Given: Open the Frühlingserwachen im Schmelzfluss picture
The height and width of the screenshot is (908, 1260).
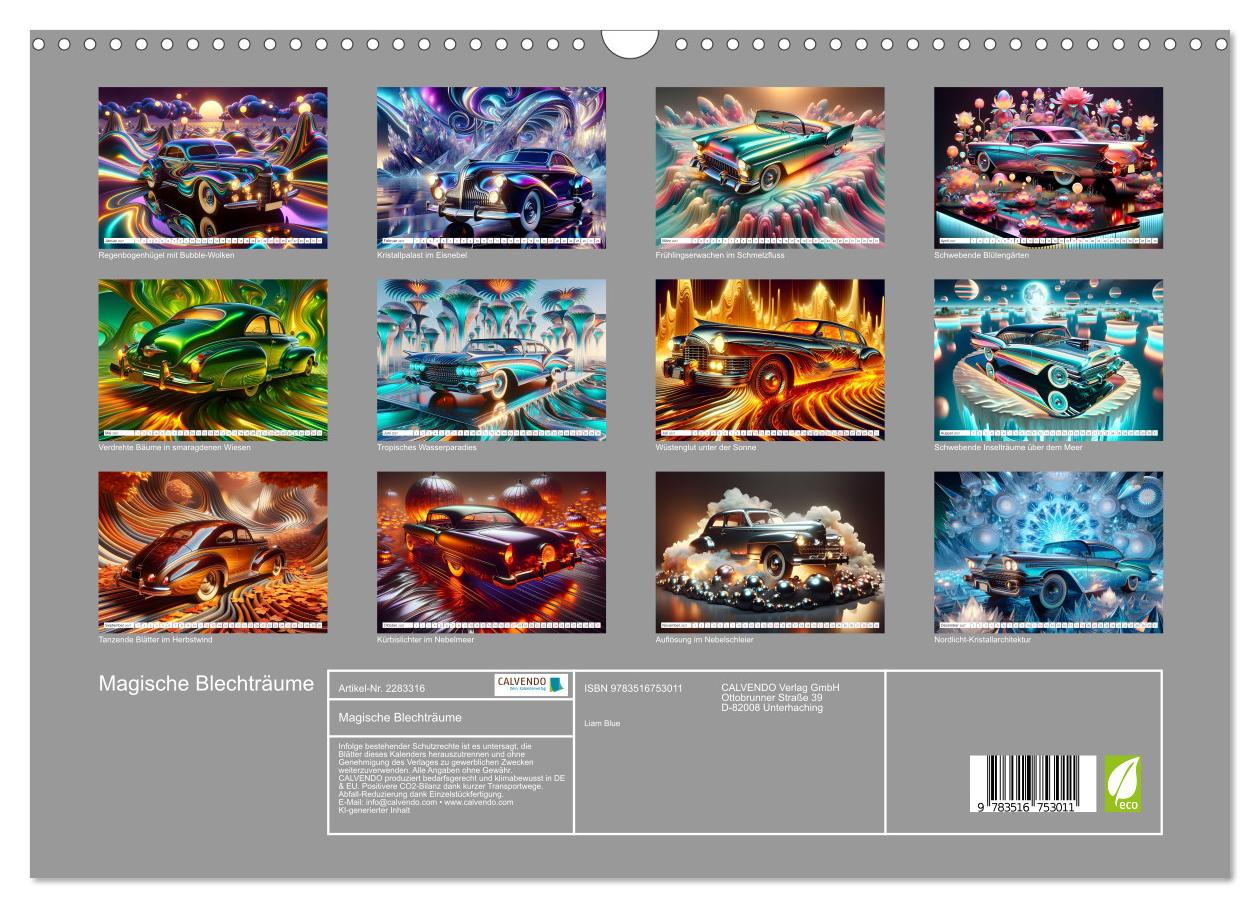Looking at the screenshot, I should pos(769,167).
